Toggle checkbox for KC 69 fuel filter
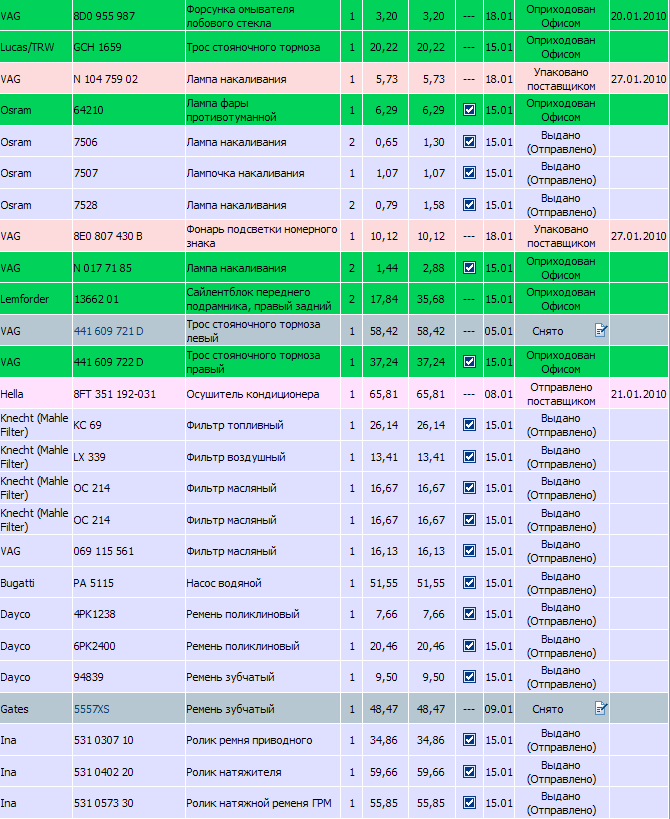The height and width of the screenshot is (819, 670). 469,425
